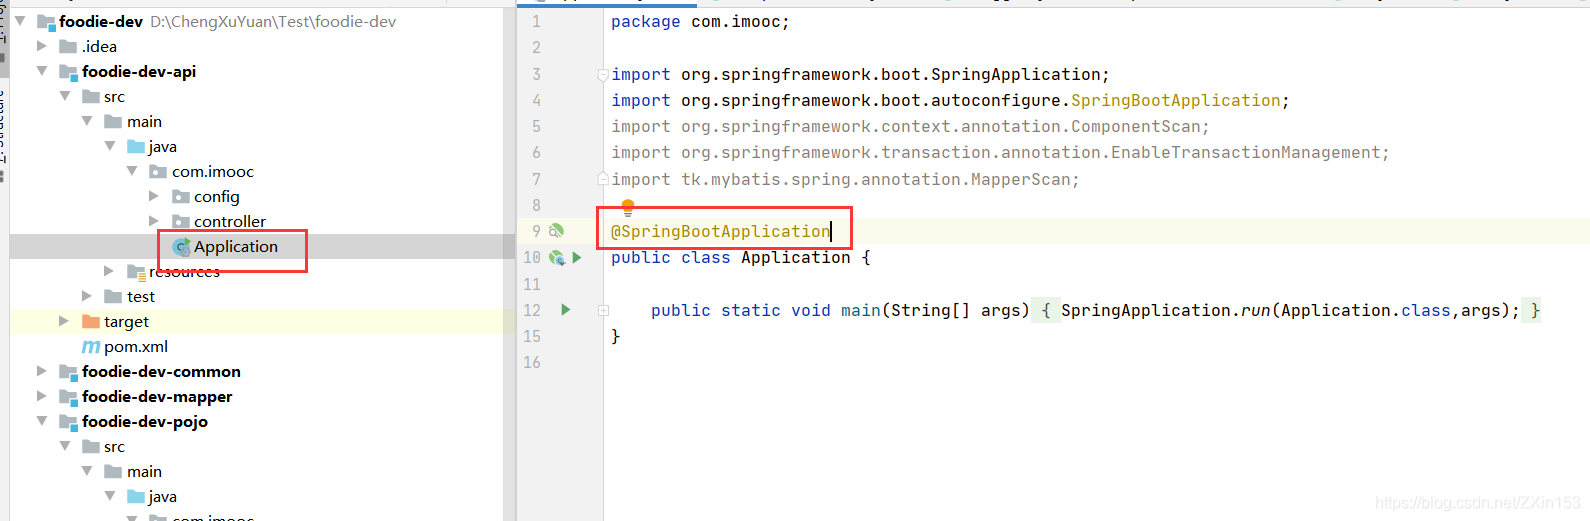
Task: Select the controller package label
Action: (x=230, y=222)
